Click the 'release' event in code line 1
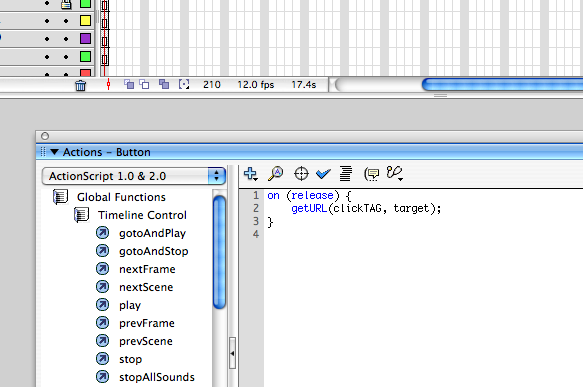This screenshot has height=387, width=583. [x=312, y=195]
